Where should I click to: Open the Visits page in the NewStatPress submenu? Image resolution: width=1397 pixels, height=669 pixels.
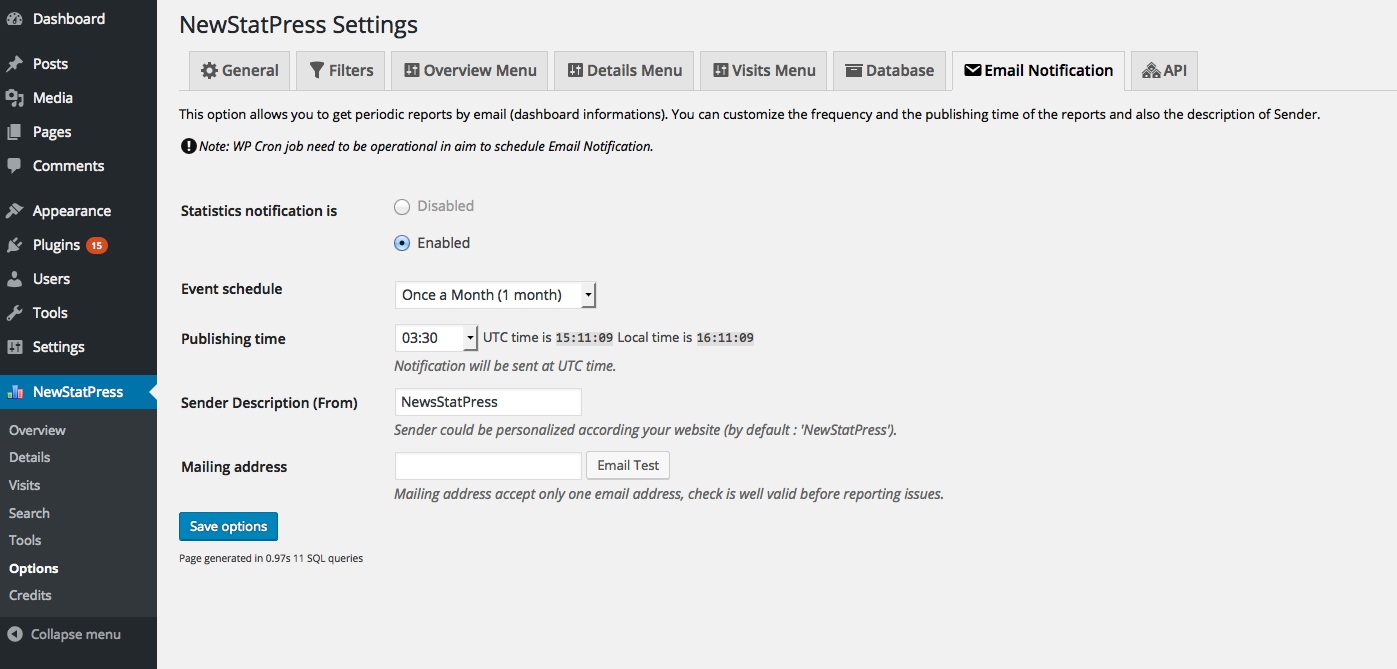pyautogui.click(x=25, y=485)
